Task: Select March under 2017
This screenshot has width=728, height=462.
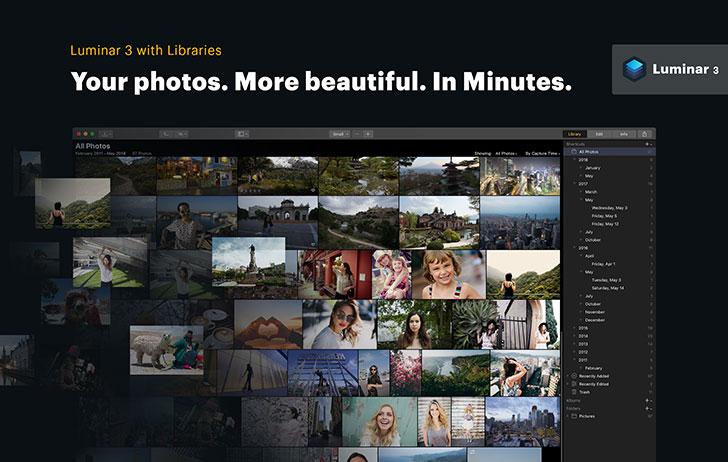Action: click(x=591, y=192)
